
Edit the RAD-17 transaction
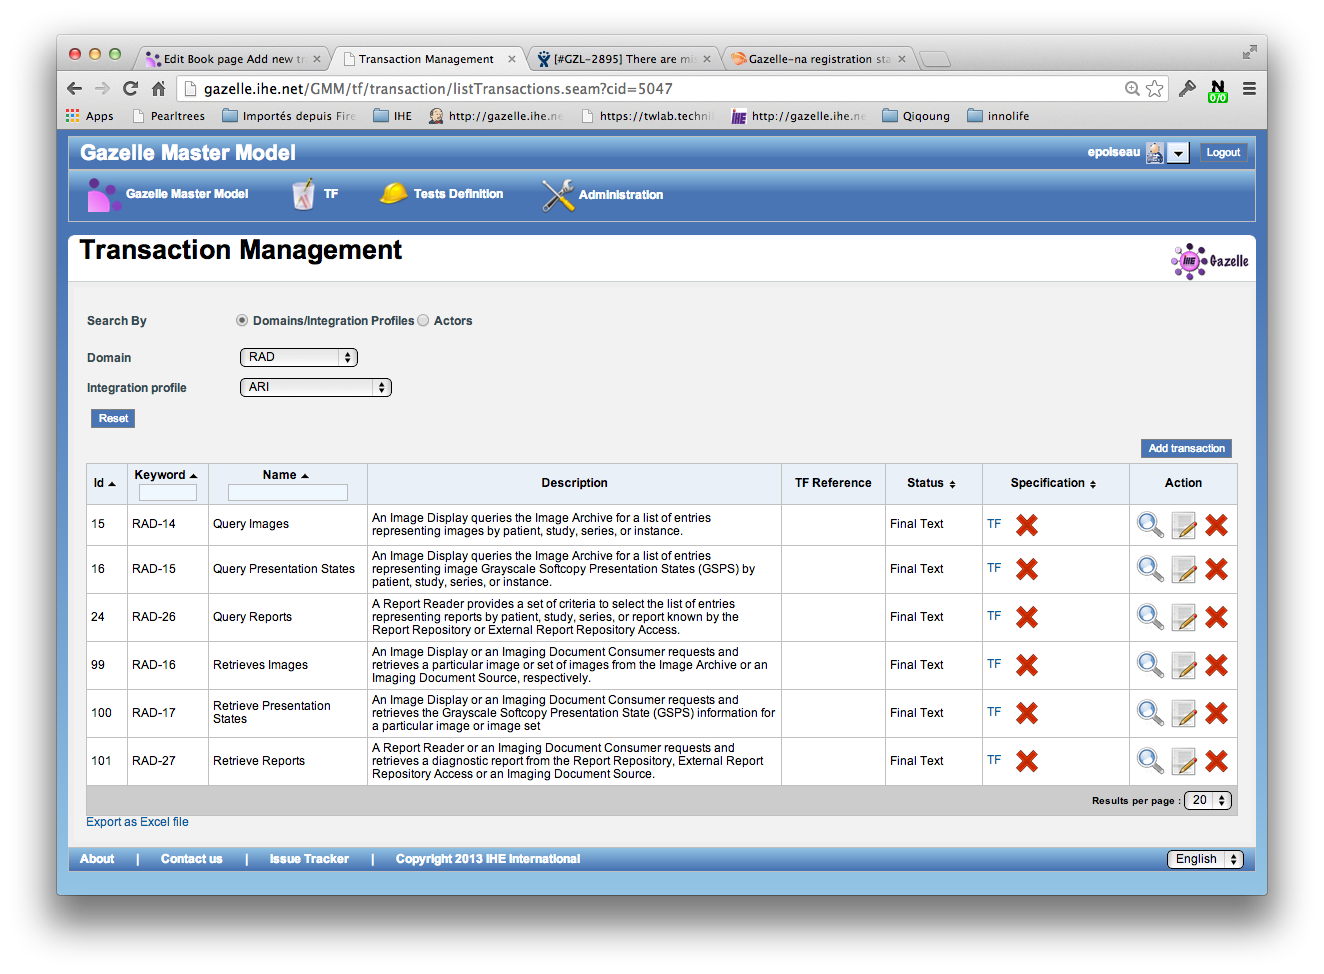point(1184,713)
